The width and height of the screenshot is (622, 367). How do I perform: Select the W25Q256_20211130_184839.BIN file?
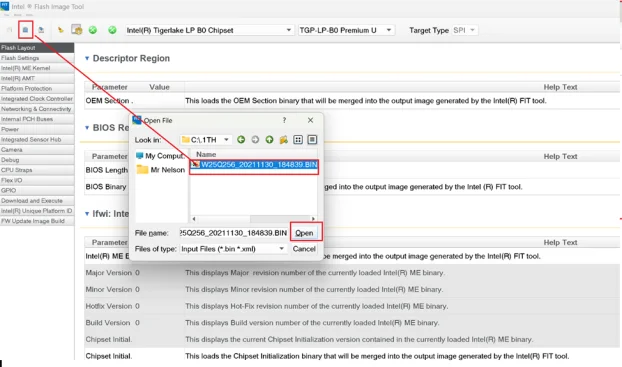[254, 164]
